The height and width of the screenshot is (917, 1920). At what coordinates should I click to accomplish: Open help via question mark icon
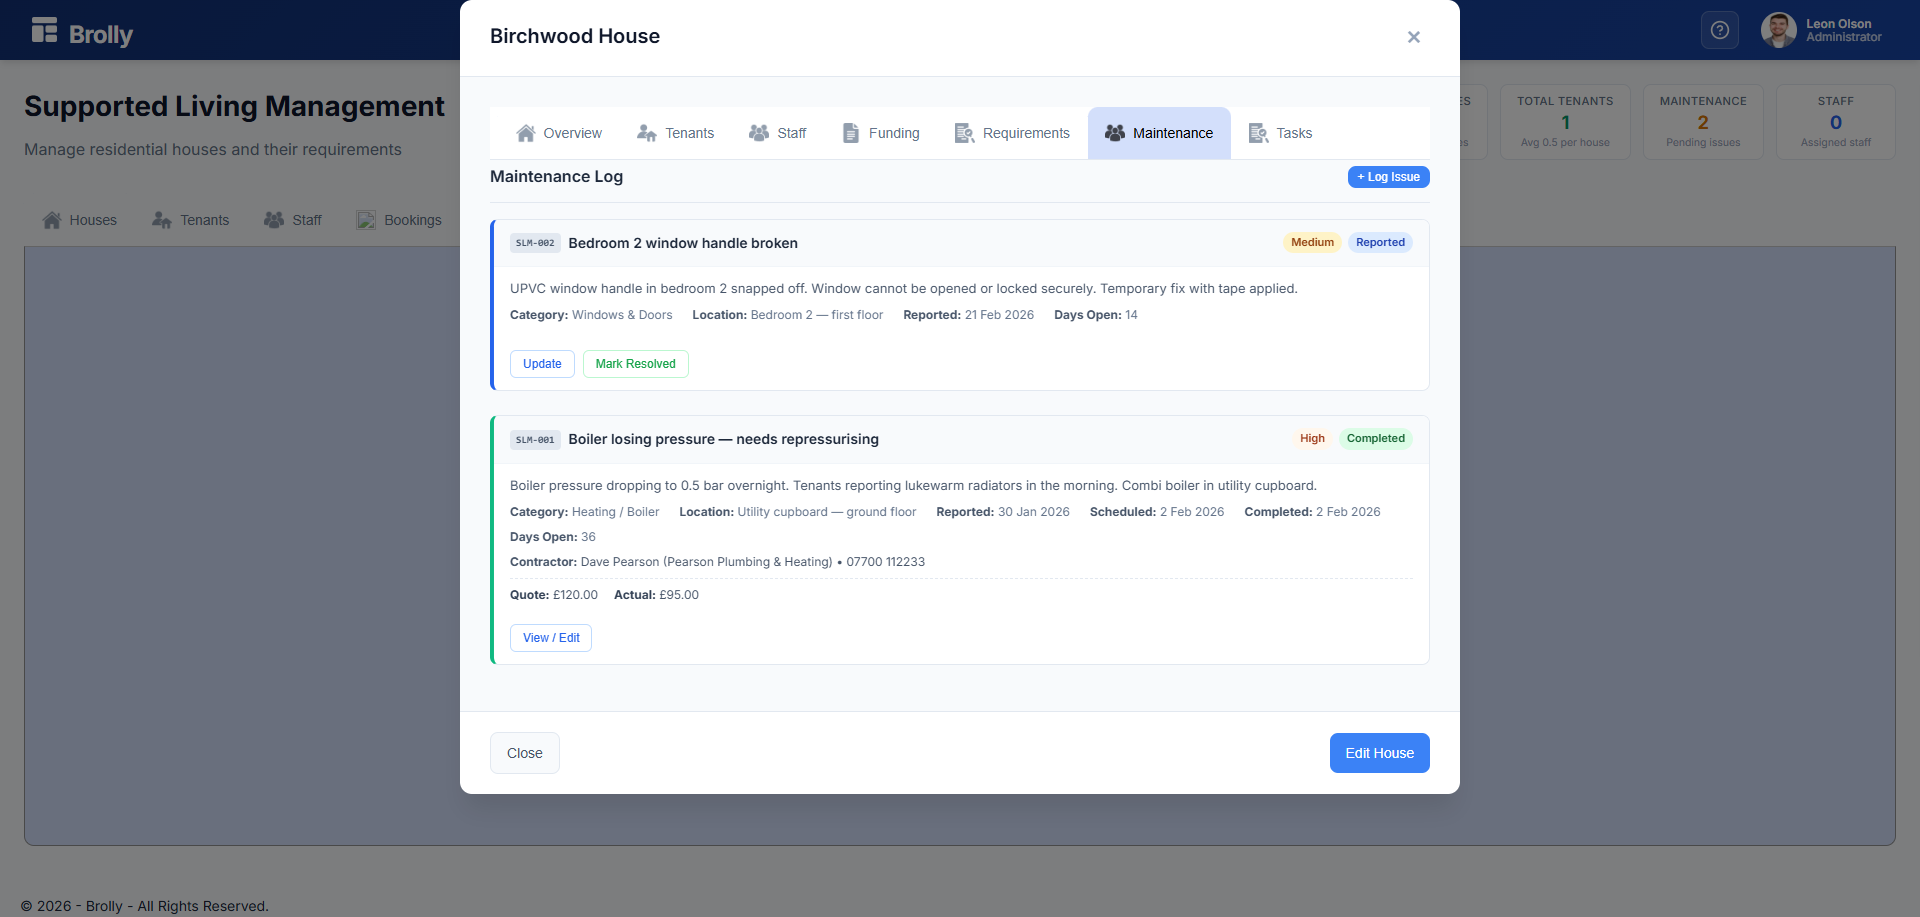pos(1720,30)
